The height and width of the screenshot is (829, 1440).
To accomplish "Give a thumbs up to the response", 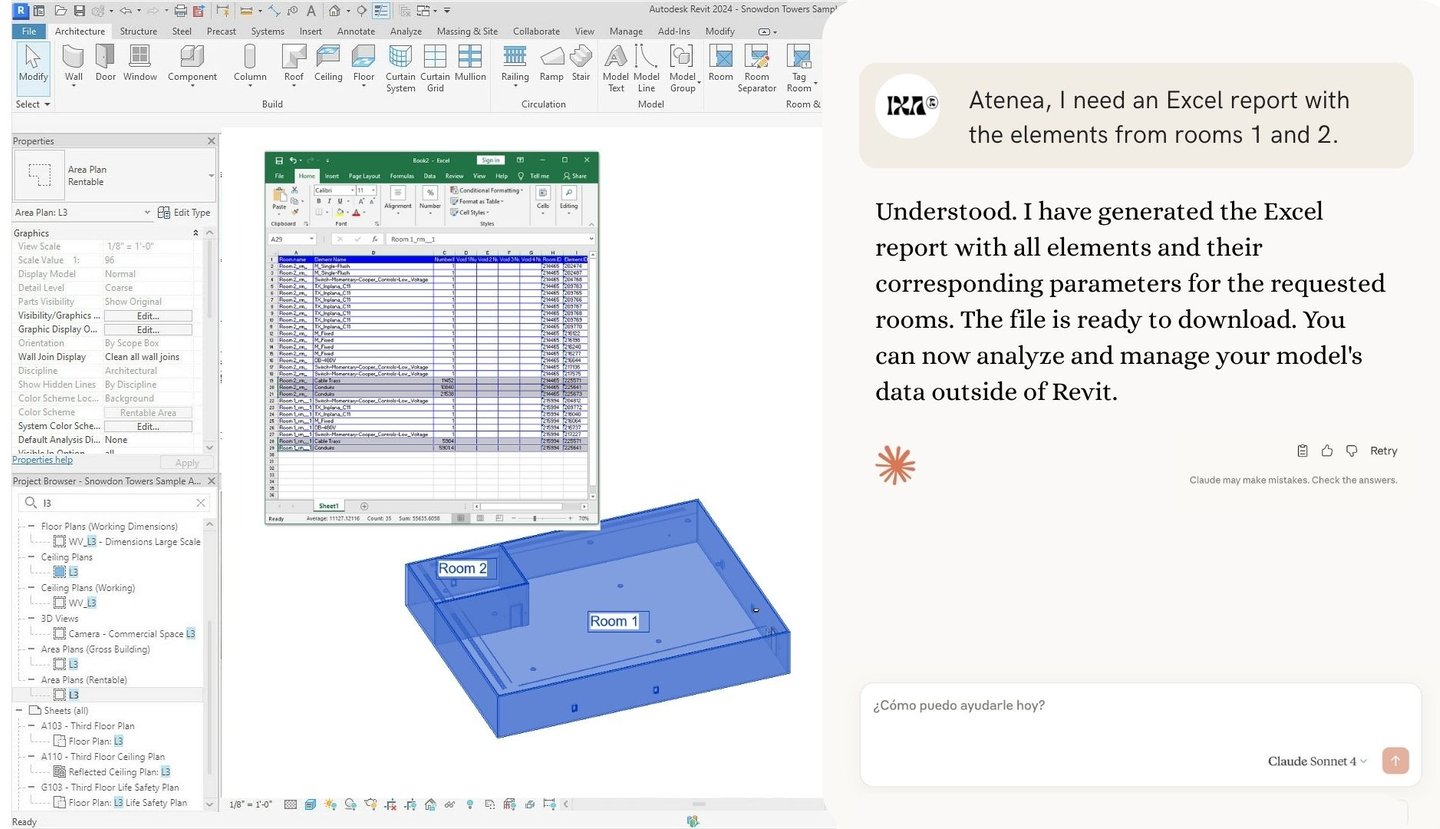I will pyautogui.click(x=1327, y=451).
